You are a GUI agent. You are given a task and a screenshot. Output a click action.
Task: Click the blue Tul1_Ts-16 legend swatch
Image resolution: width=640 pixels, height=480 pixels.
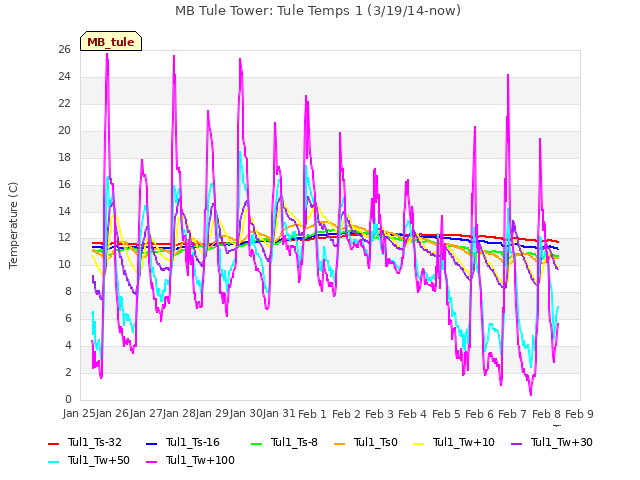pos(151,443)
